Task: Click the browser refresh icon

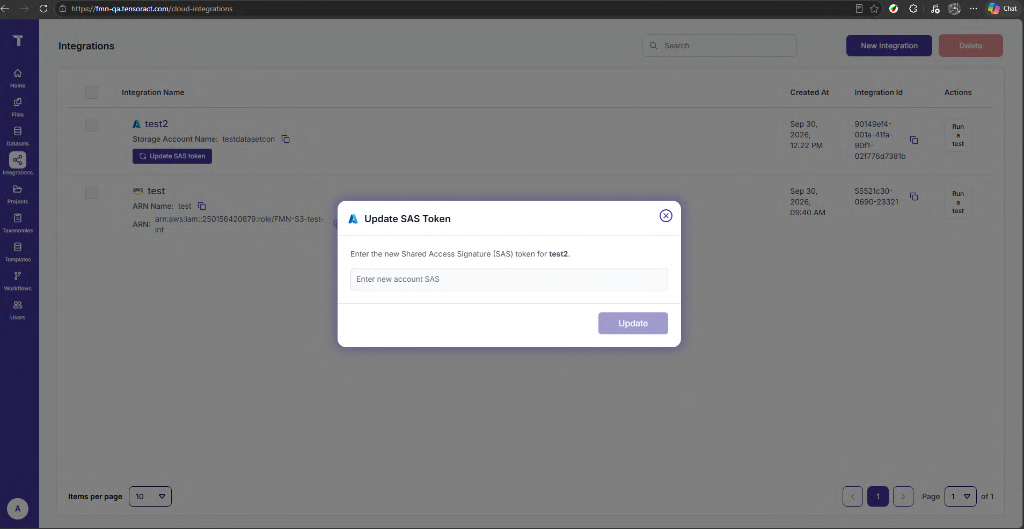Action: (x=43, y=8)
